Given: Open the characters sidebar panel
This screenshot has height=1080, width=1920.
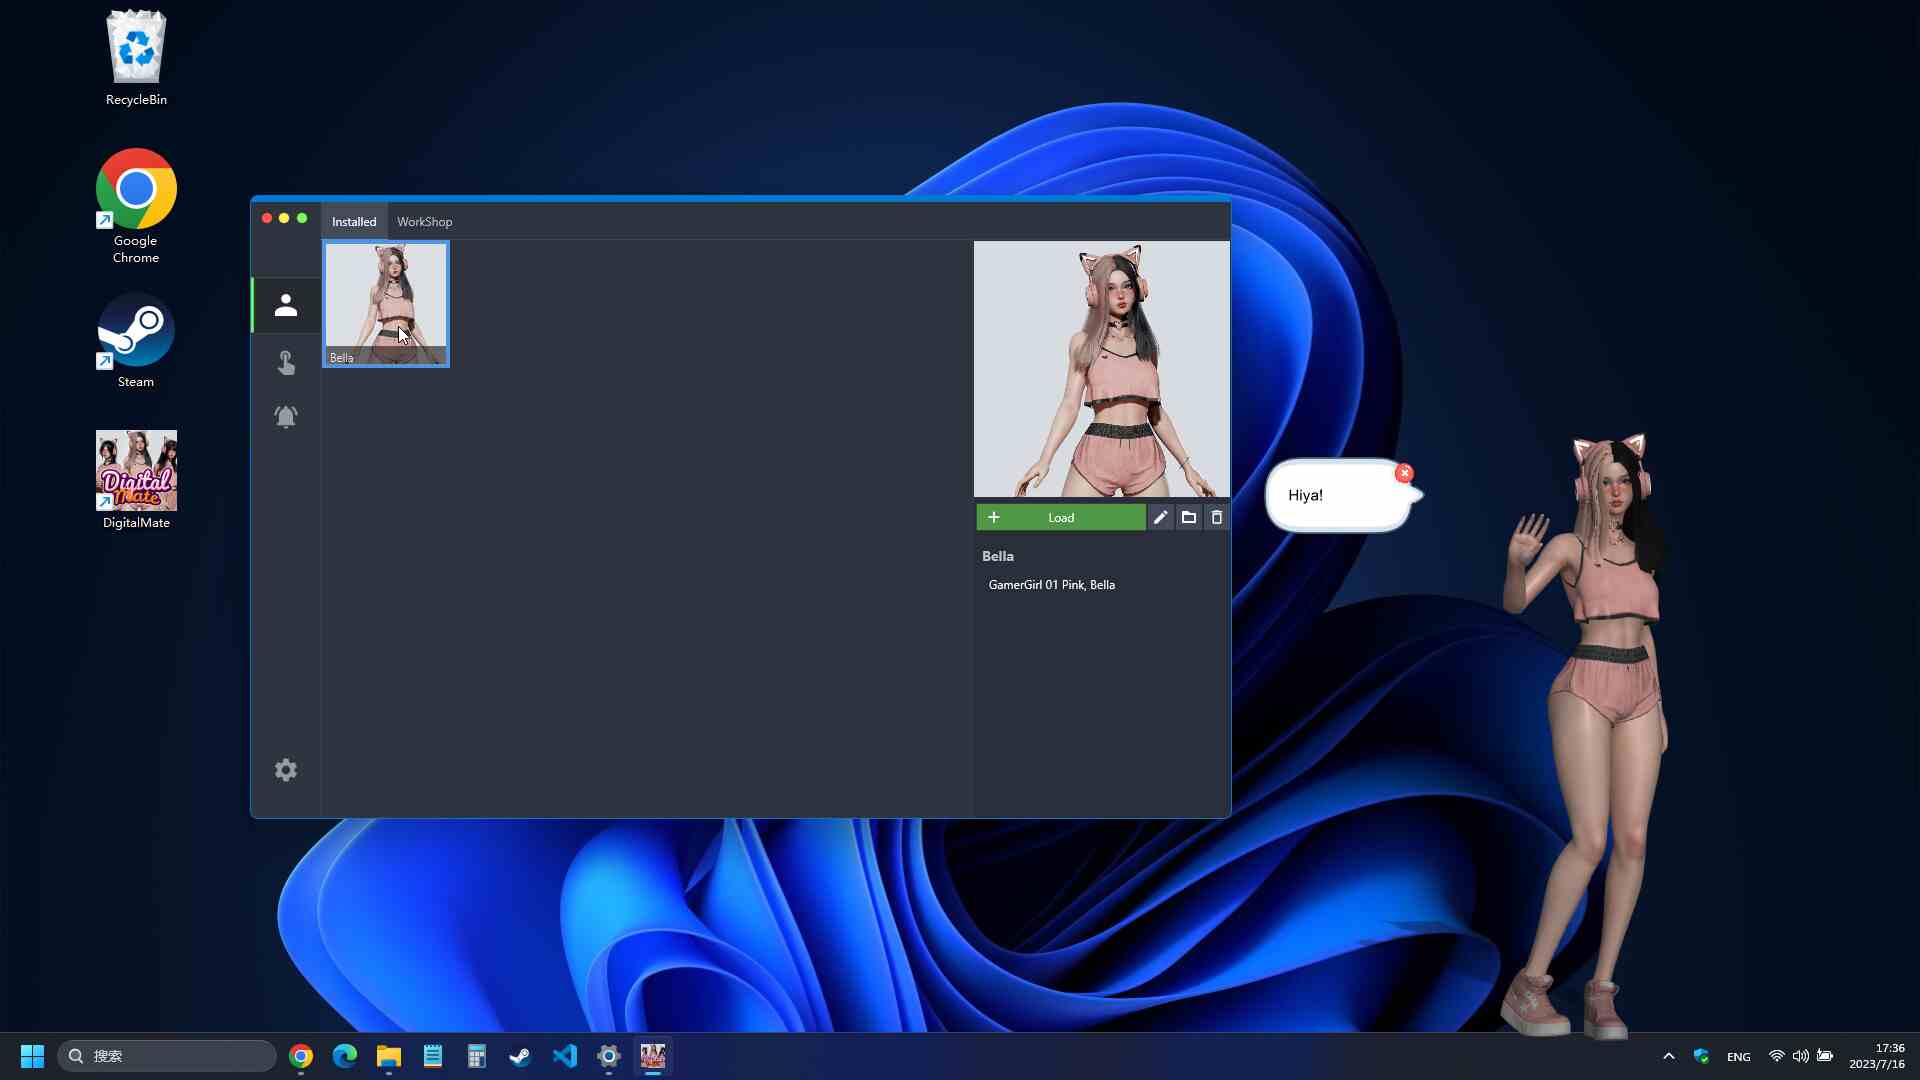Looking at the screenshot, I should pos(286,305).
